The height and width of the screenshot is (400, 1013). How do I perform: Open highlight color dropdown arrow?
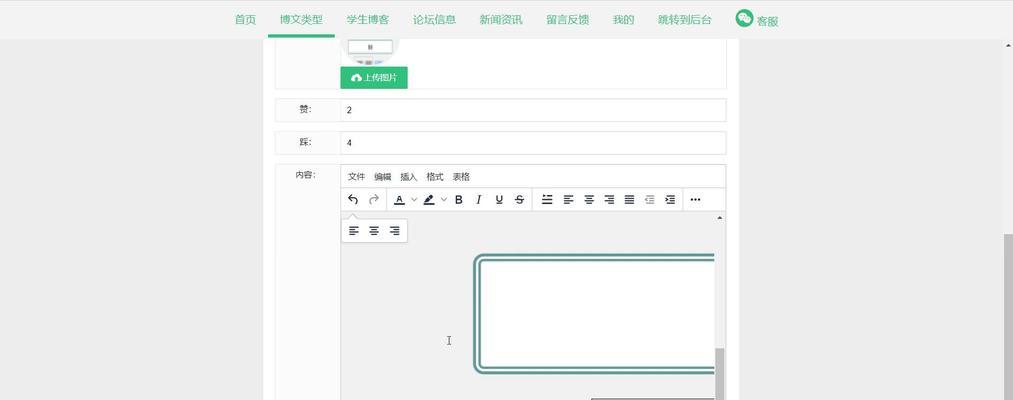(x=444, y=200)
